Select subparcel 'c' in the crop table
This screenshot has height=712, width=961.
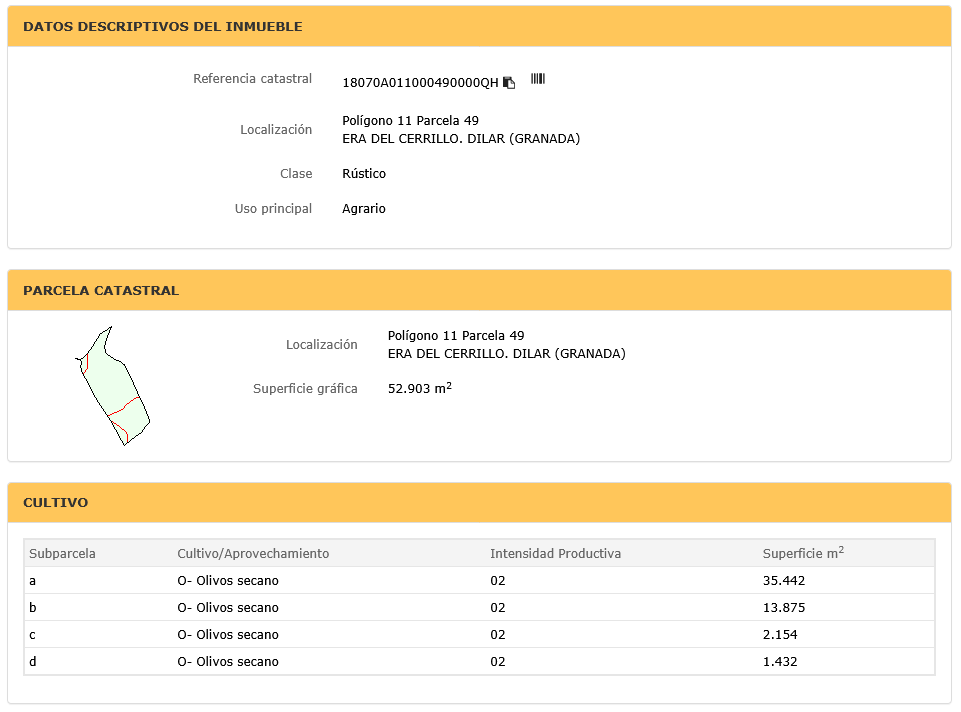(32, 635)
